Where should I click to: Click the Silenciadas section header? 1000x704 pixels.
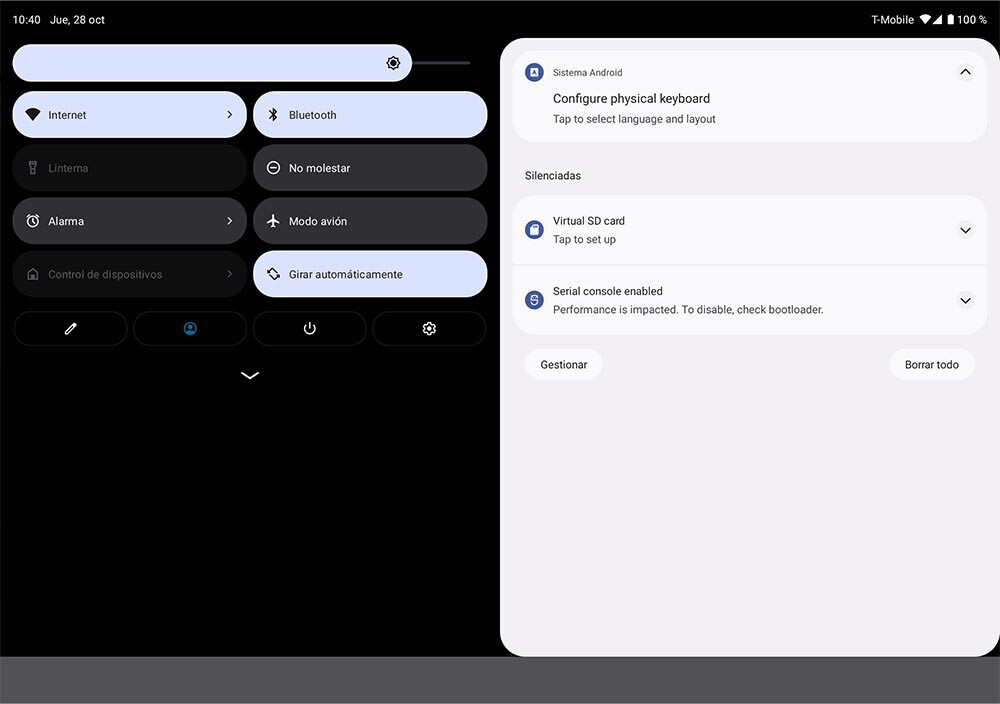click(553, 175)
